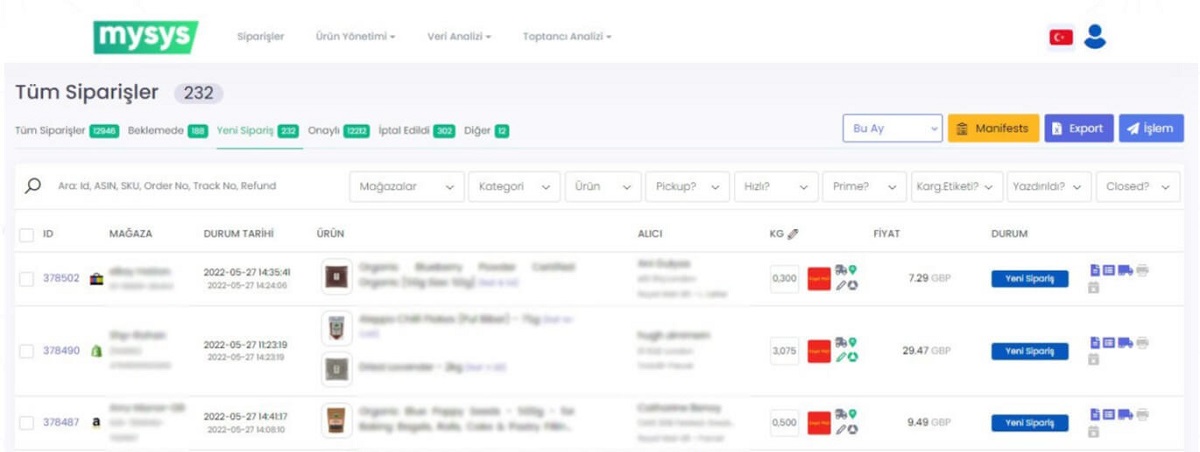Select checkbox for order 378490
This screenshot has height=452, width=1200.
pyautogui.click(x=26, y=351)
